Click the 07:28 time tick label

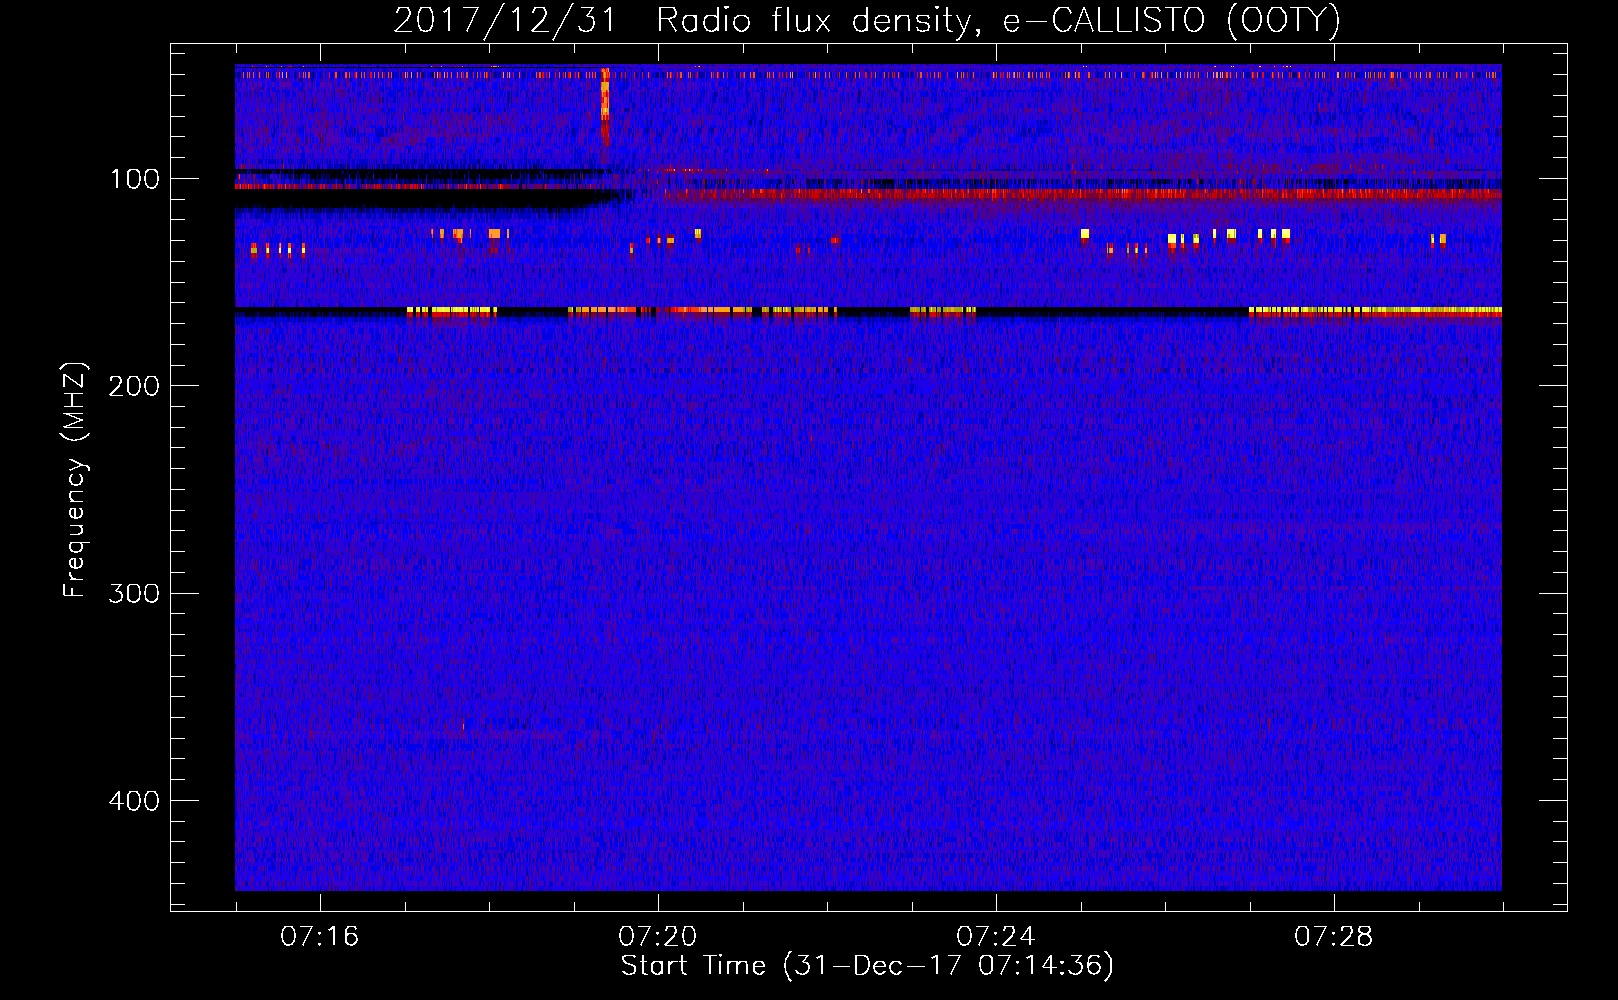point(1334,936)
